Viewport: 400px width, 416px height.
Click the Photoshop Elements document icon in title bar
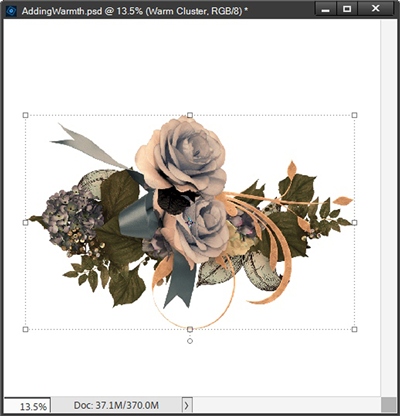coord(11,10)
